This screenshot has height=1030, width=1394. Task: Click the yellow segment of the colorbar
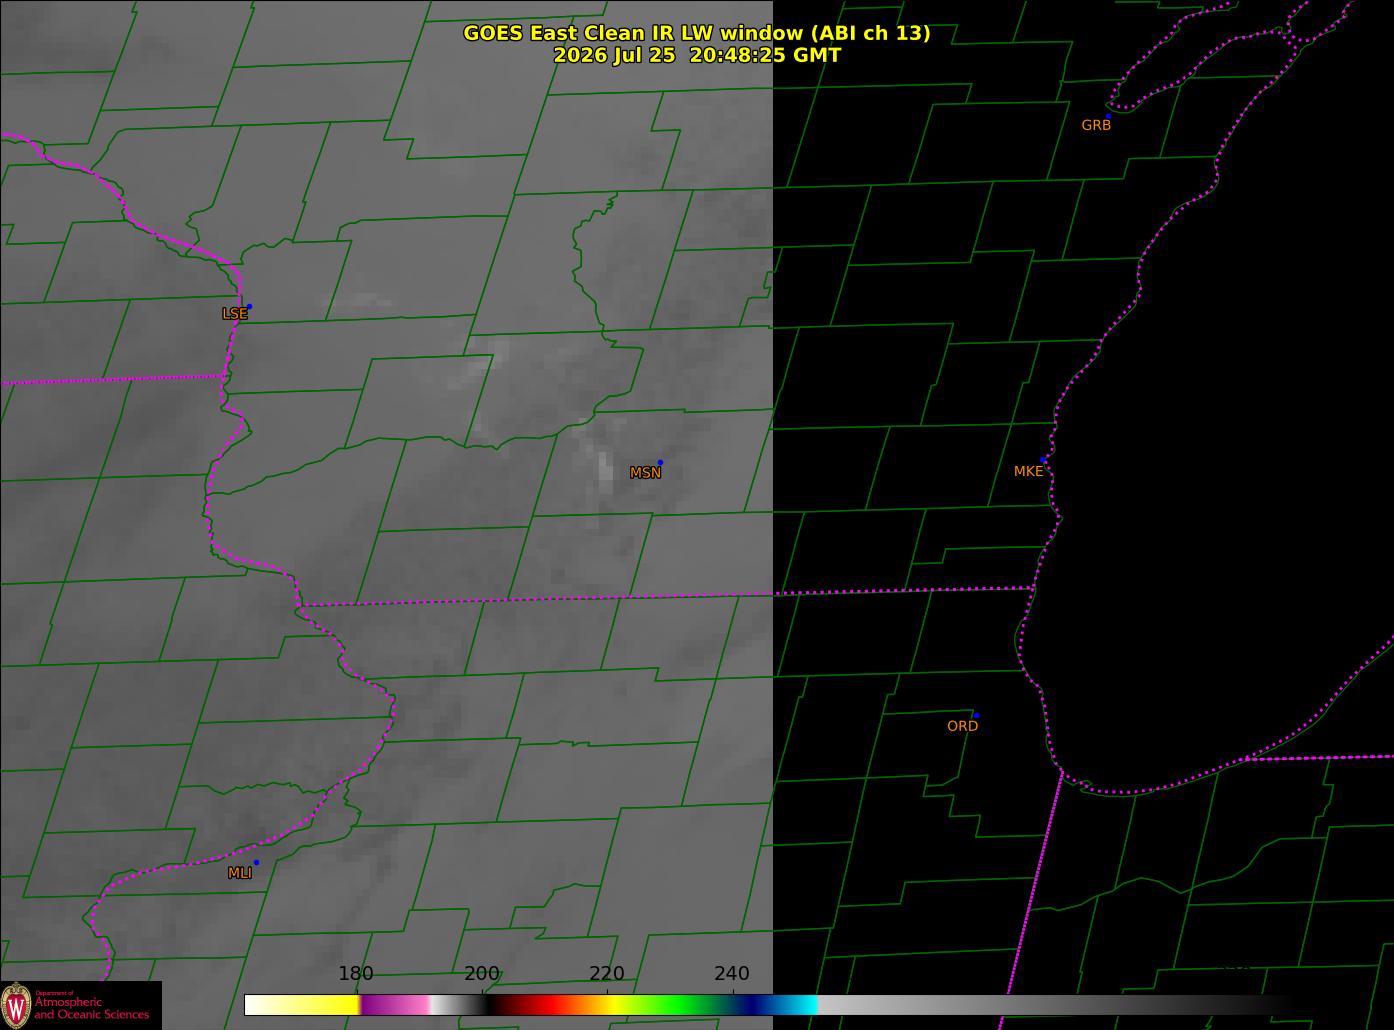coord(325,1005)
